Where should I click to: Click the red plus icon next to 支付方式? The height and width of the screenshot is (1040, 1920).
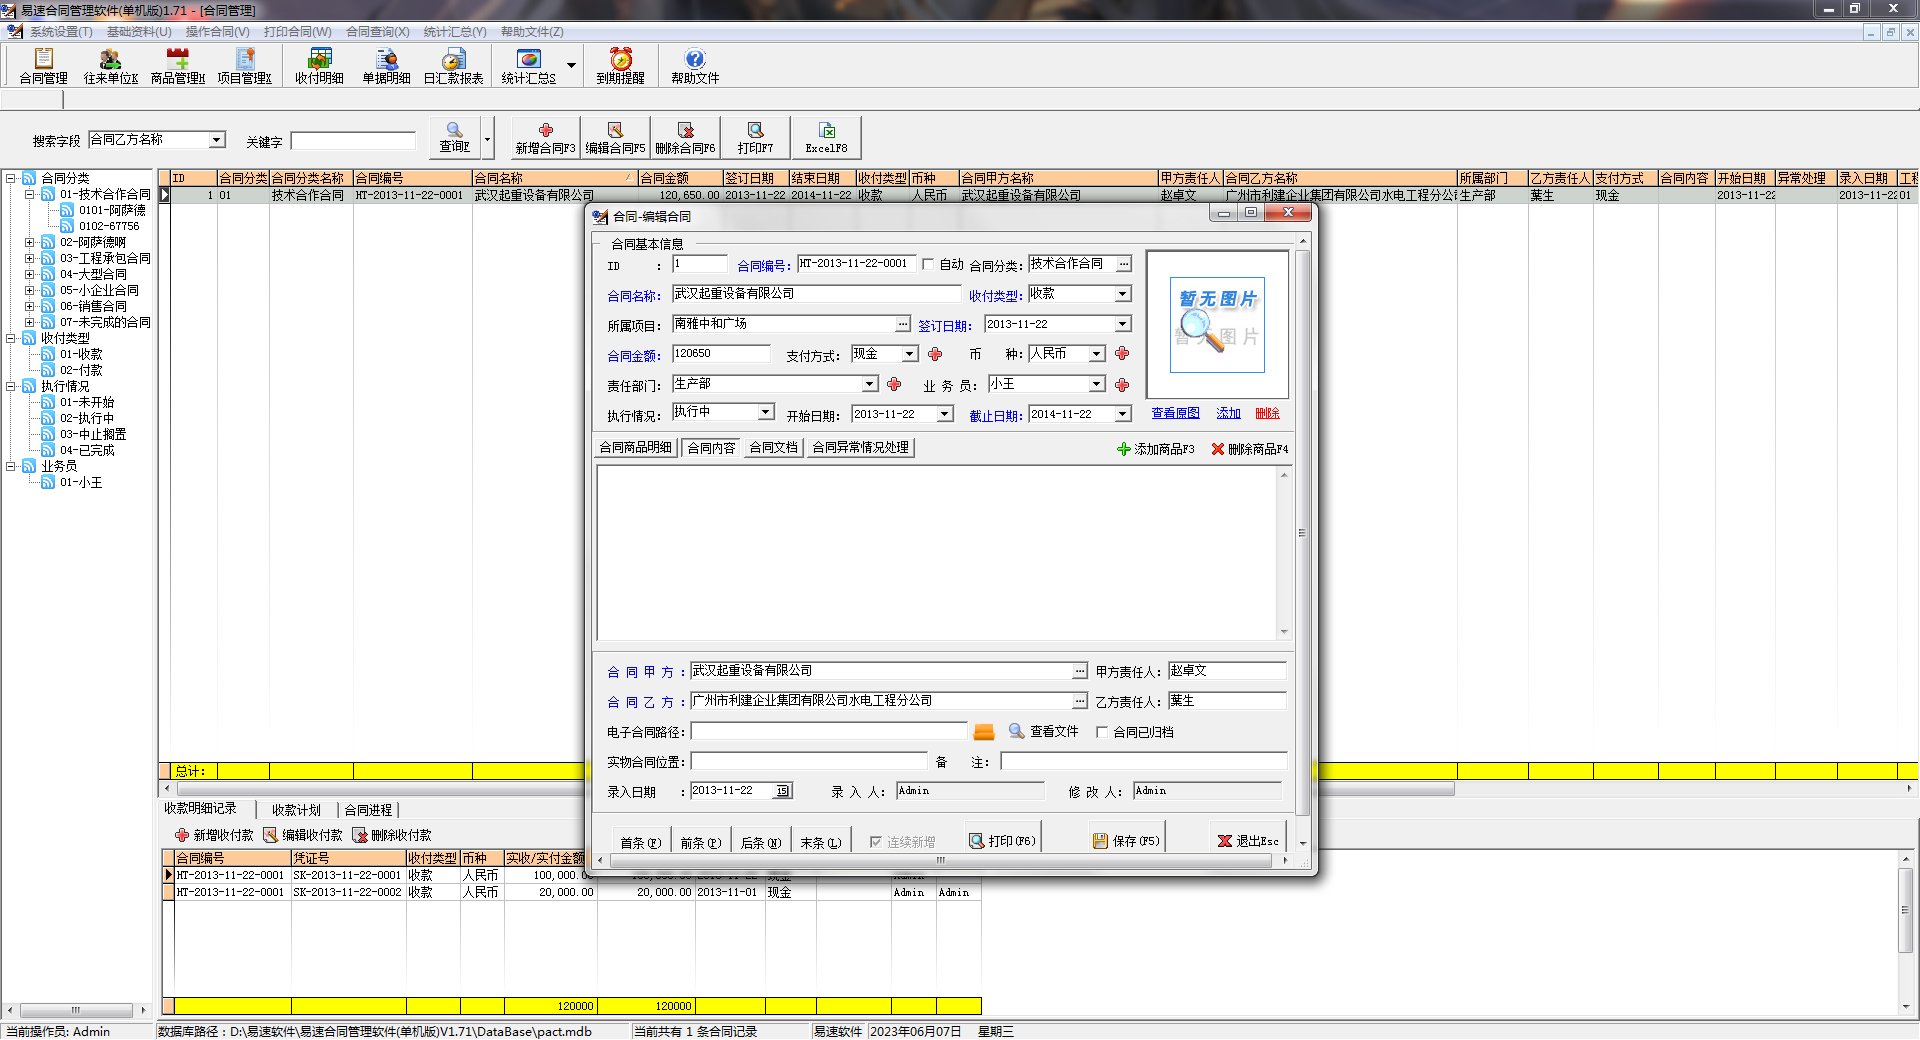pos(935,354)
